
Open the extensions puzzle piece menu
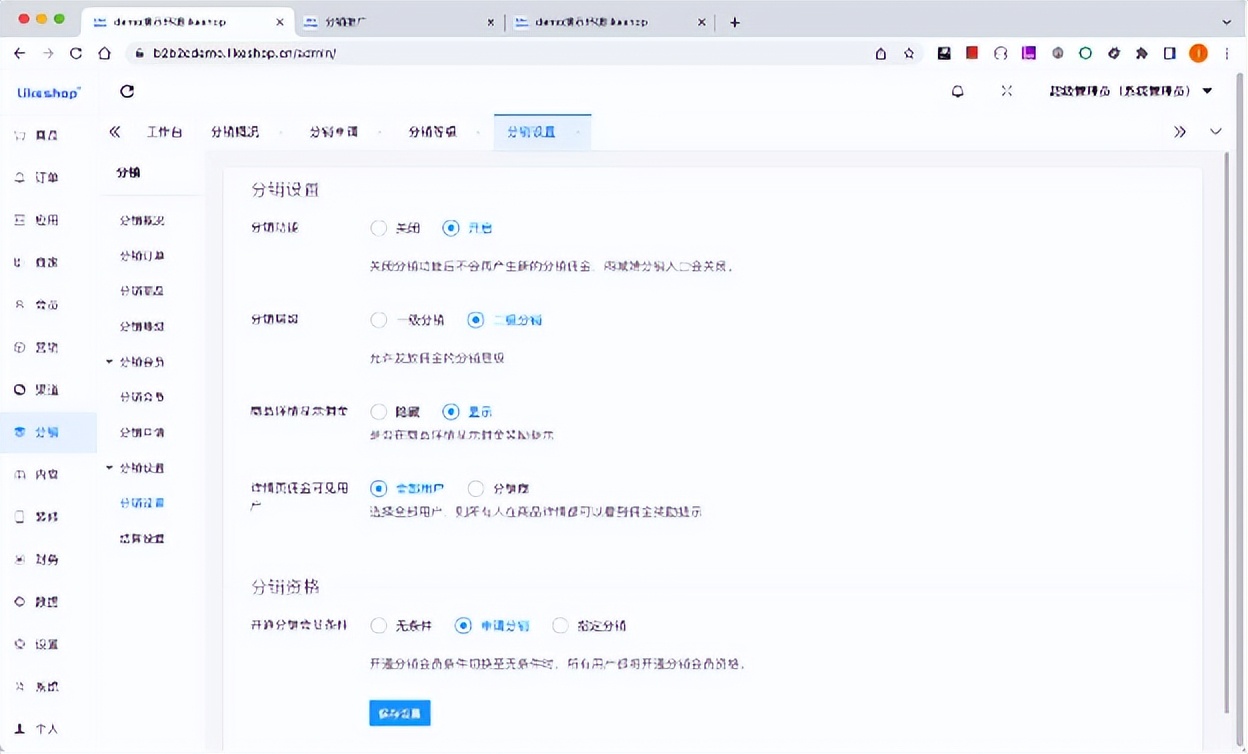1141,53
